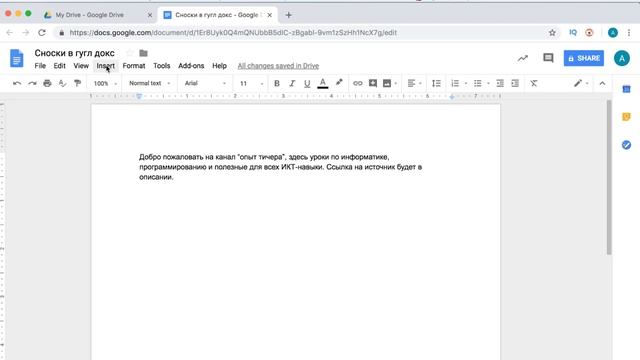Activate the Paint format roller
This screenshot has height=360, width=640.
77,83
